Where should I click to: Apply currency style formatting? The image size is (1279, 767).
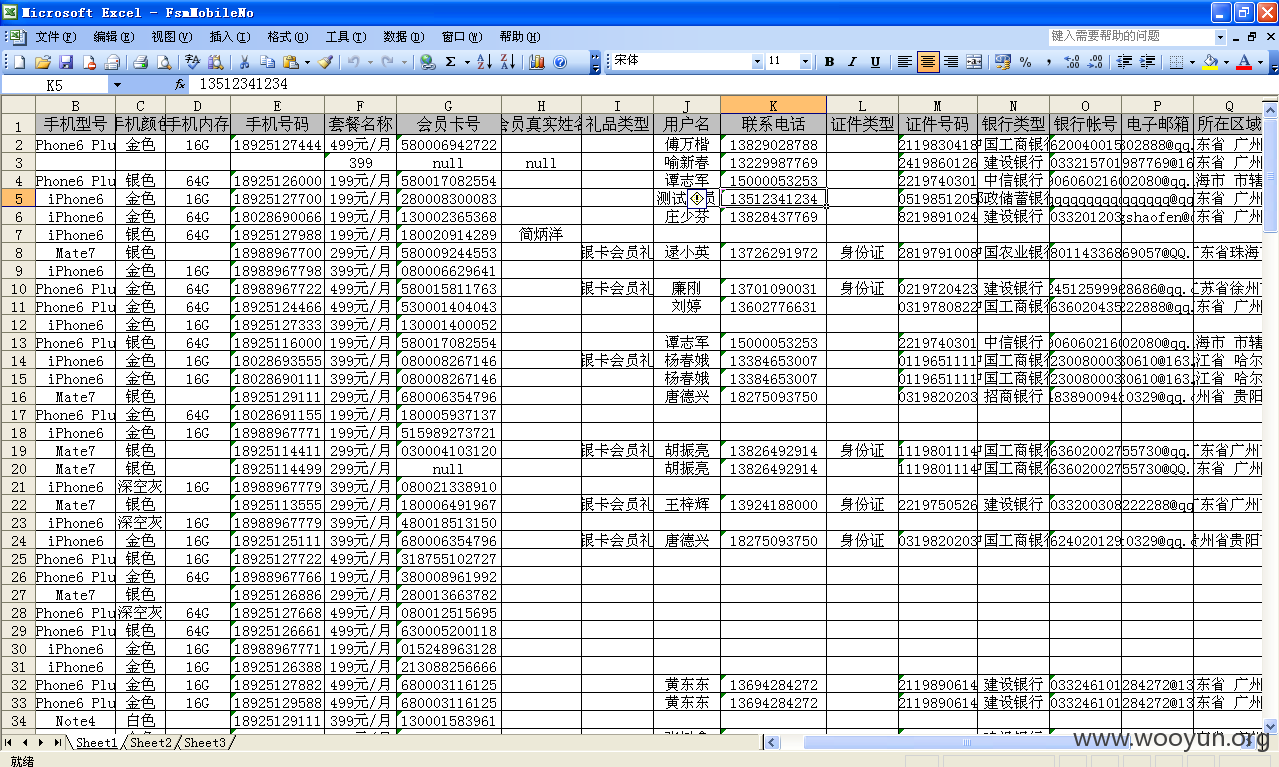click(x=1003, y=62)
